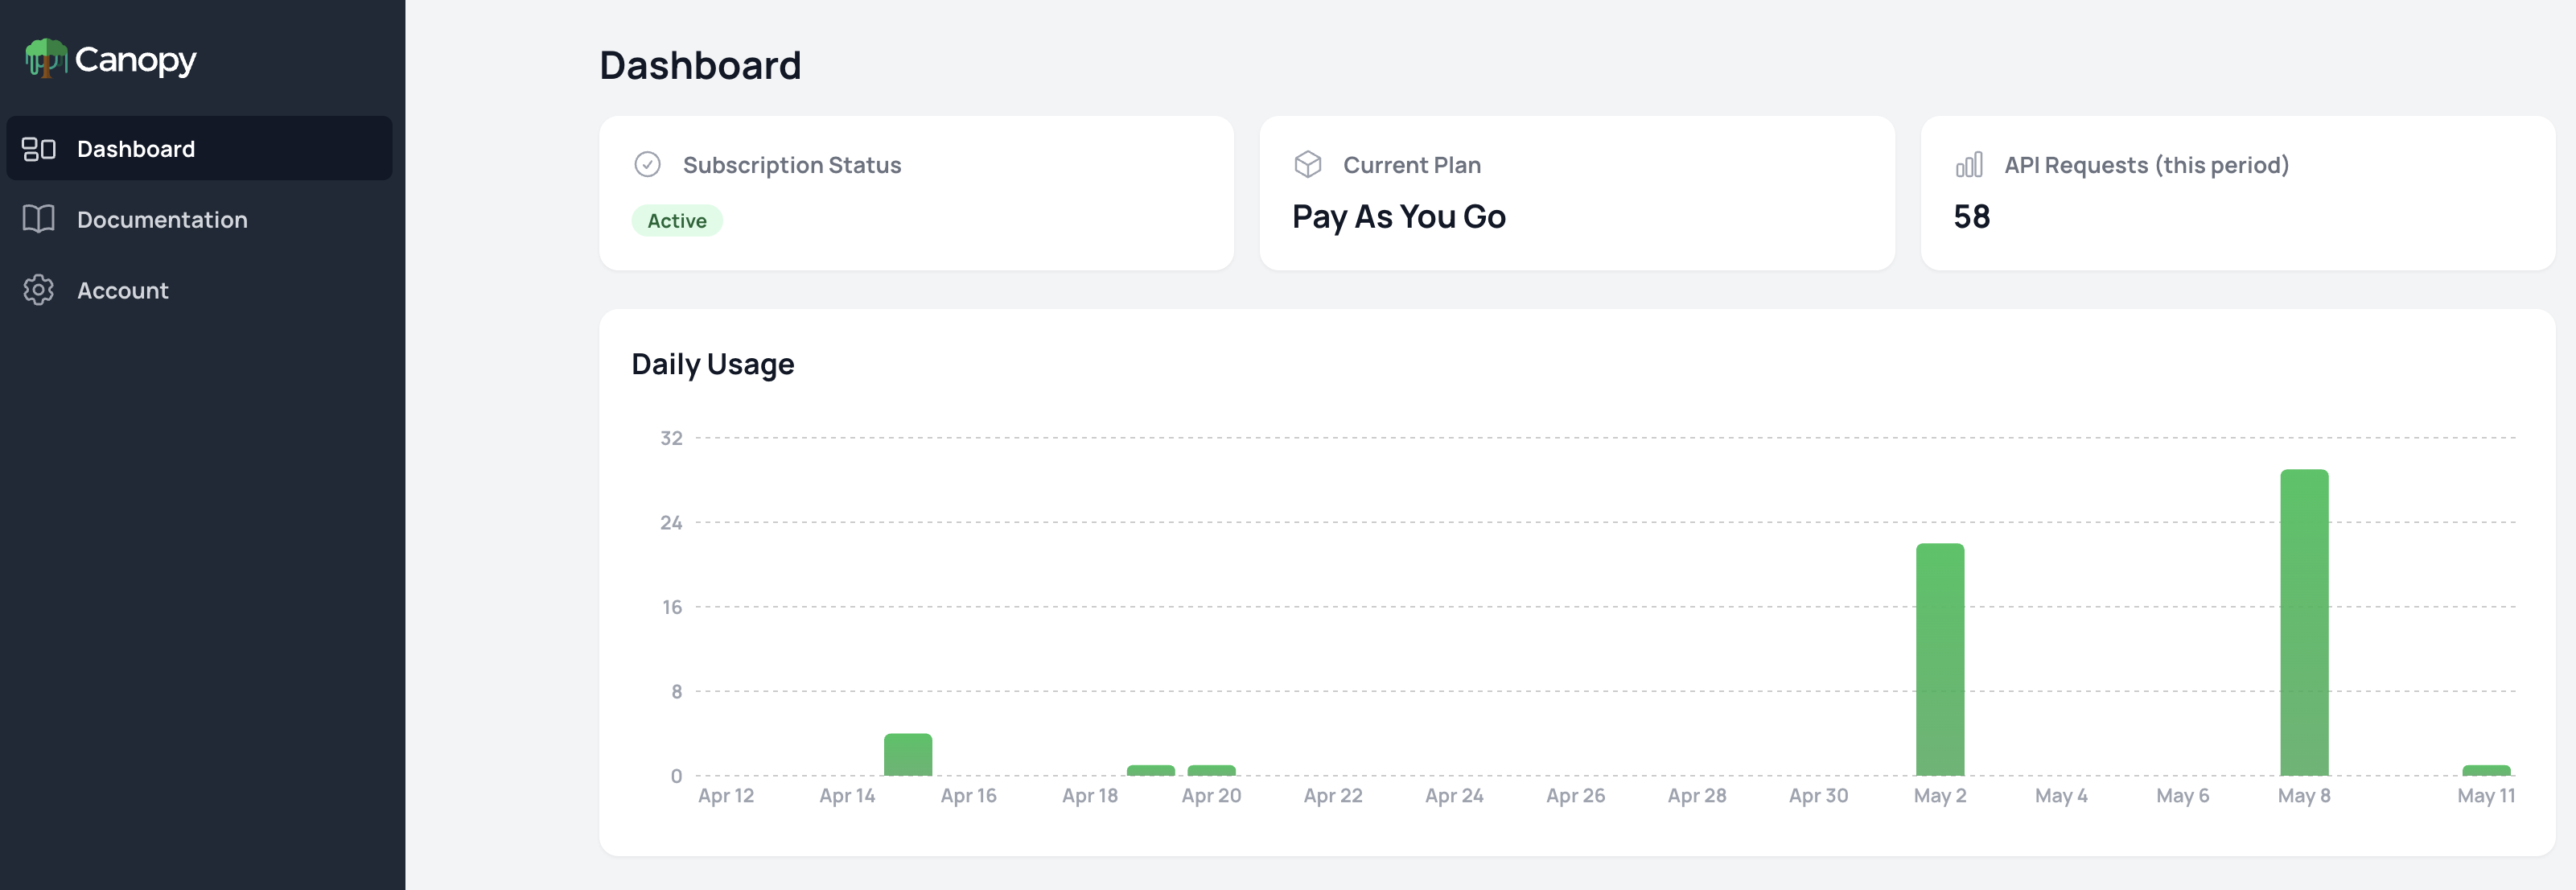This screenshot has width=2576, height=890.
Task: Click the 24 y-axis value
Action: (671, 523)
